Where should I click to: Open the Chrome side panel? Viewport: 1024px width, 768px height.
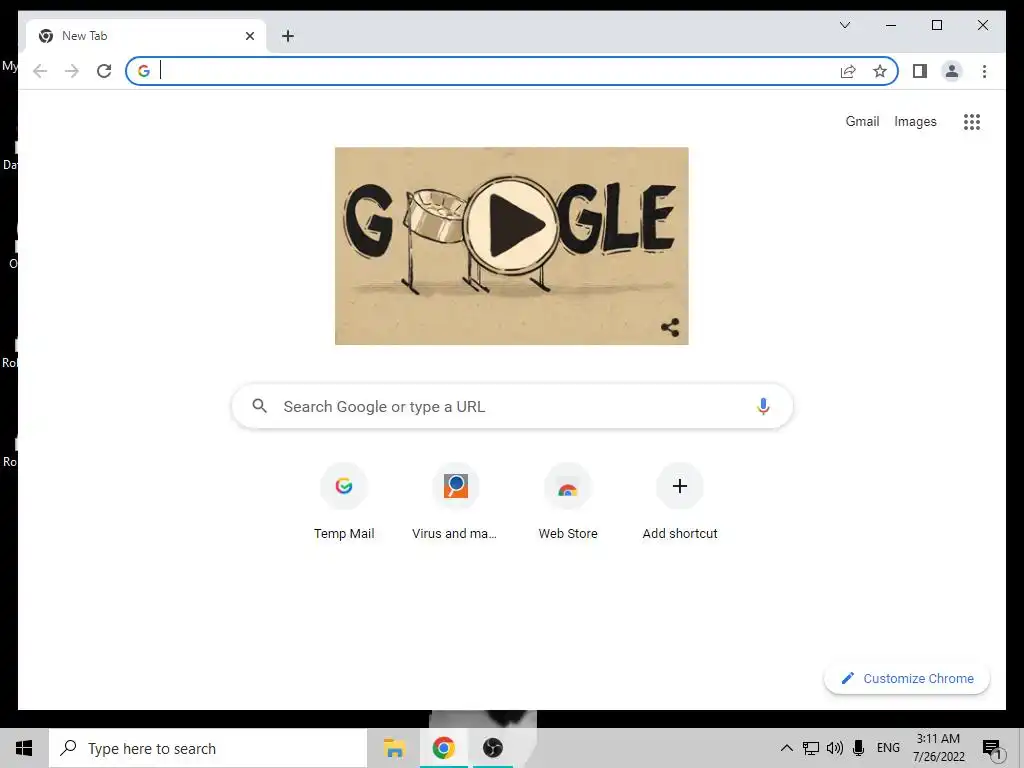920,71
